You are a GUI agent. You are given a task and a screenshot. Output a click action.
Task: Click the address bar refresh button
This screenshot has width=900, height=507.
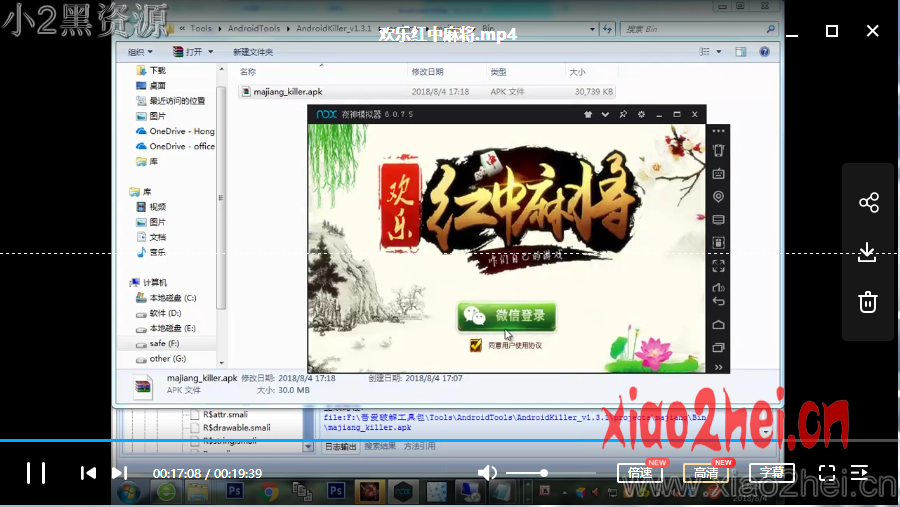(x=607, y=29)
